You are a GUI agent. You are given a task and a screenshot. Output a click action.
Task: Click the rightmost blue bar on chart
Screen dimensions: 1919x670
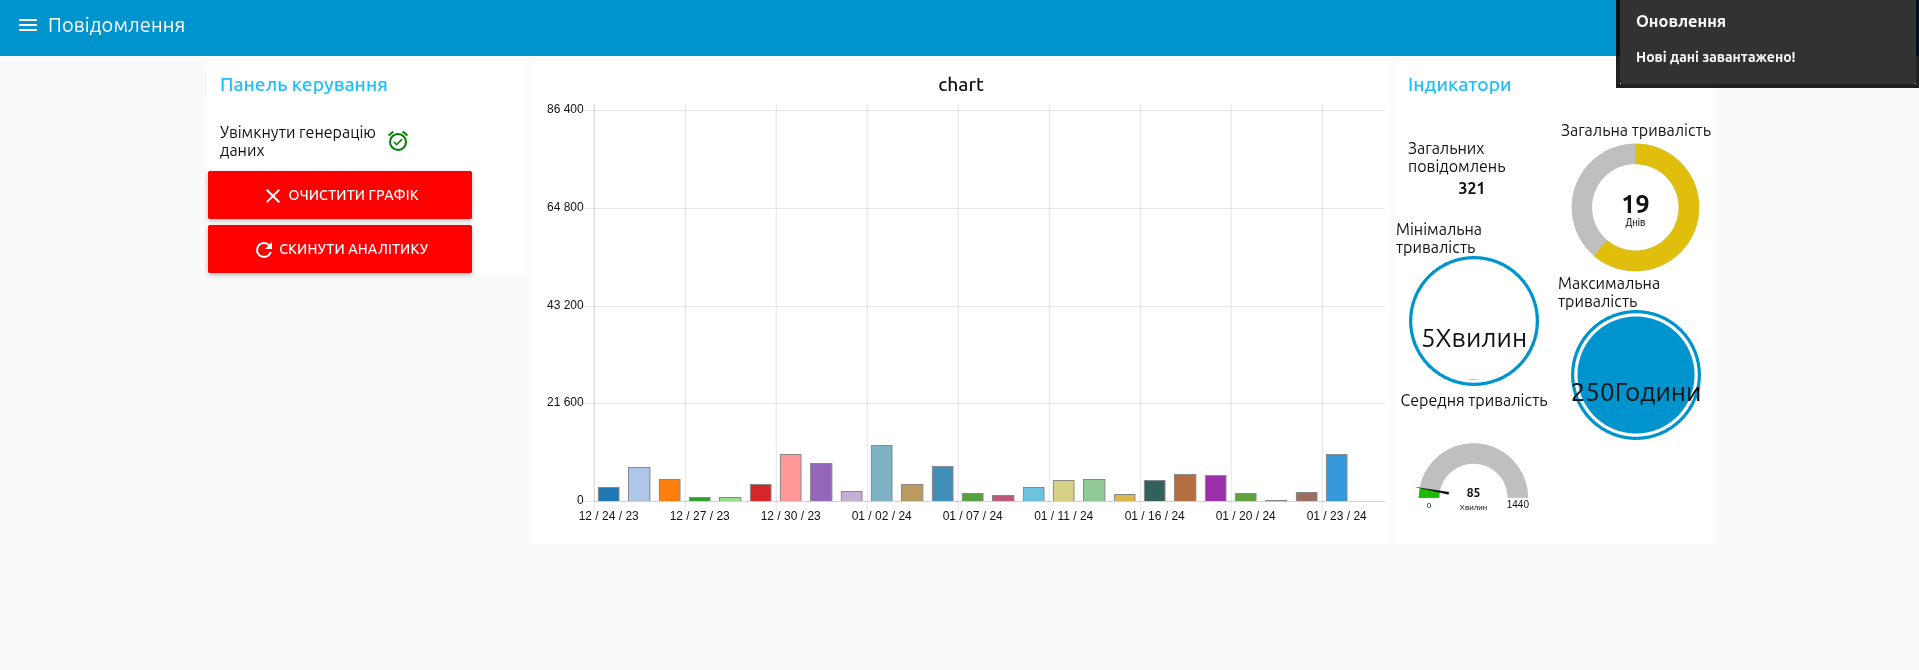pos(1336,478)
